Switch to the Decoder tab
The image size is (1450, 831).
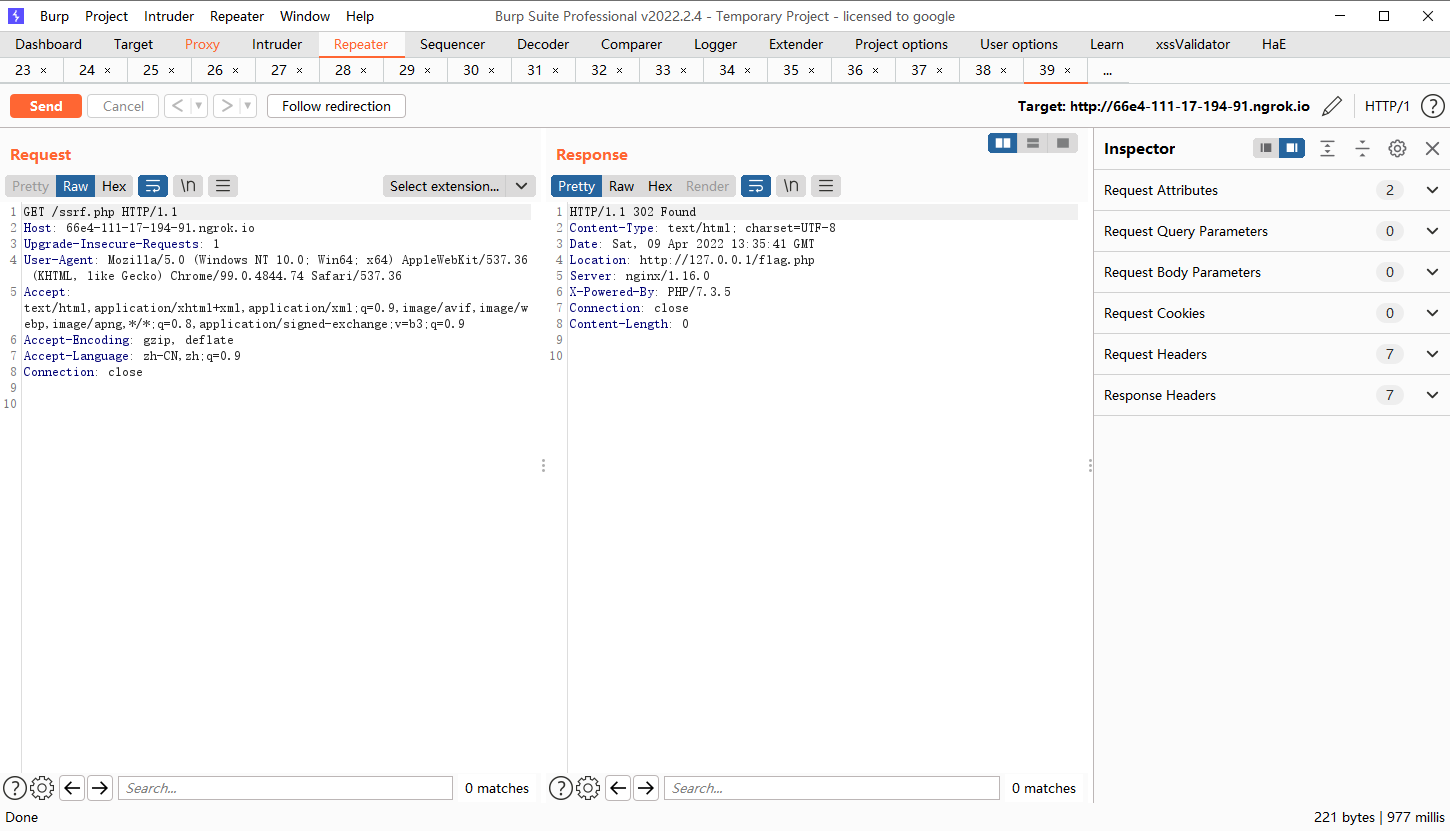coord(543,44)
